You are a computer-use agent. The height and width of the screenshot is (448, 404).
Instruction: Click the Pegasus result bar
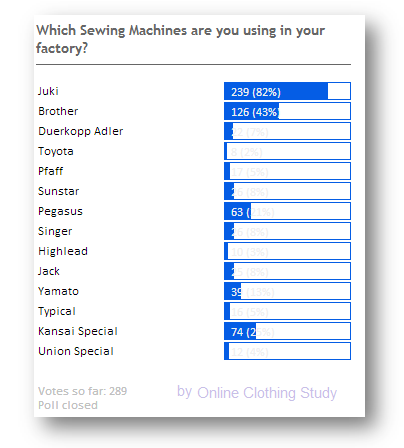[287, 211]
